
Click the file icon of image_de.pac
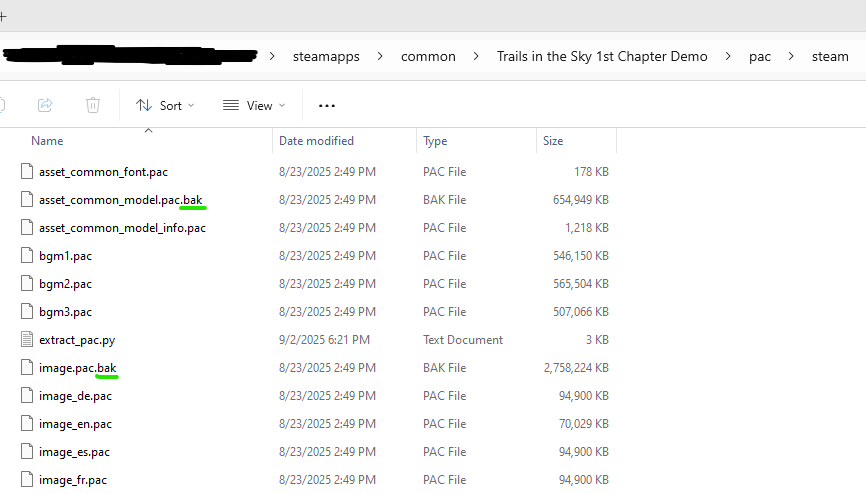(x=27, y=396)
